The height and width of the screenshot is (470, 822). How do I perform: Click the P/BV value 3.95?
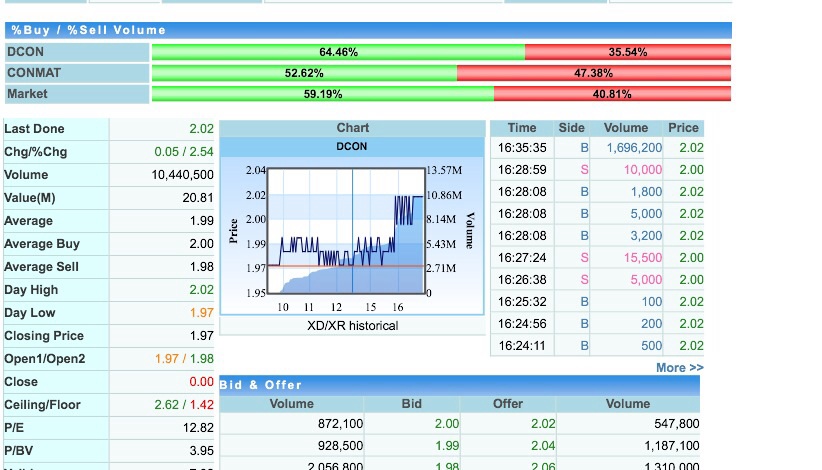[201, 451]
